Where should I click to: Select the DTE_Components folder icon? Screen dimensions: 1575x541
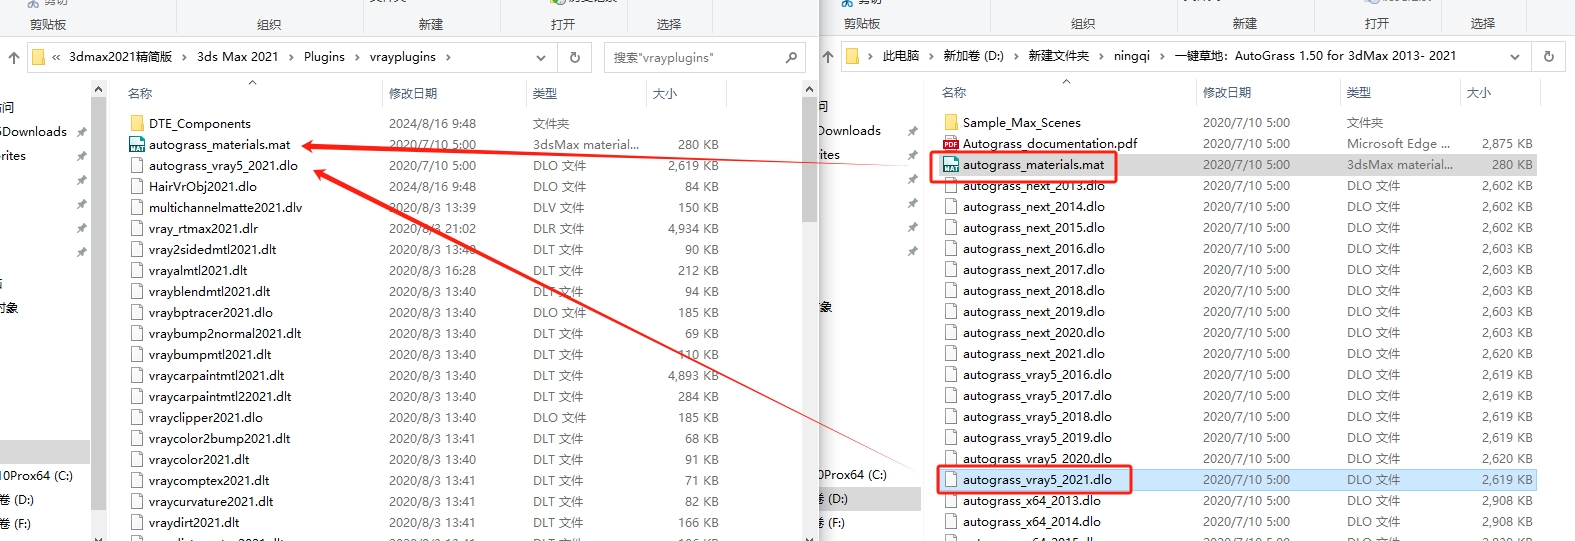coord(137,123)
